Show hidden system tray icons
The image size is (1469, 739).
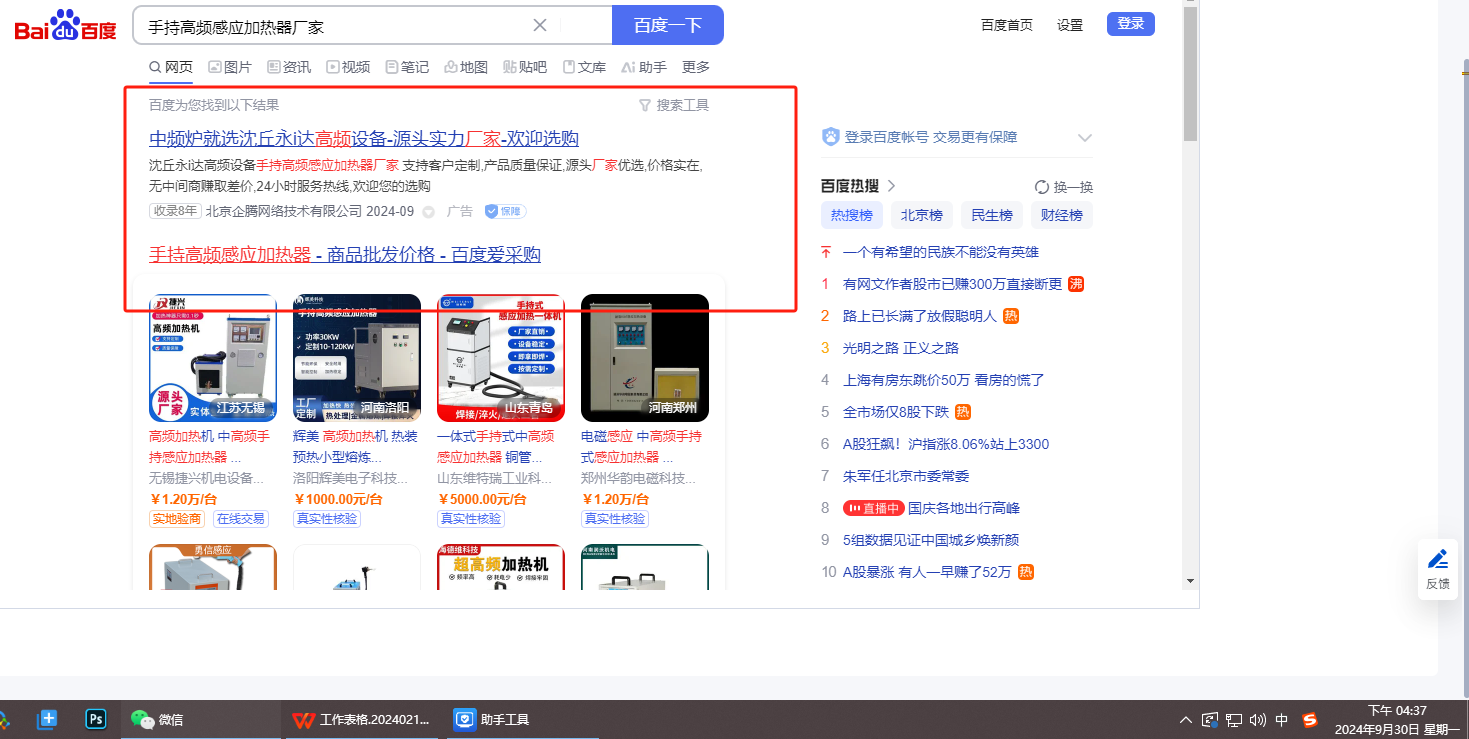coord(1186,719)
